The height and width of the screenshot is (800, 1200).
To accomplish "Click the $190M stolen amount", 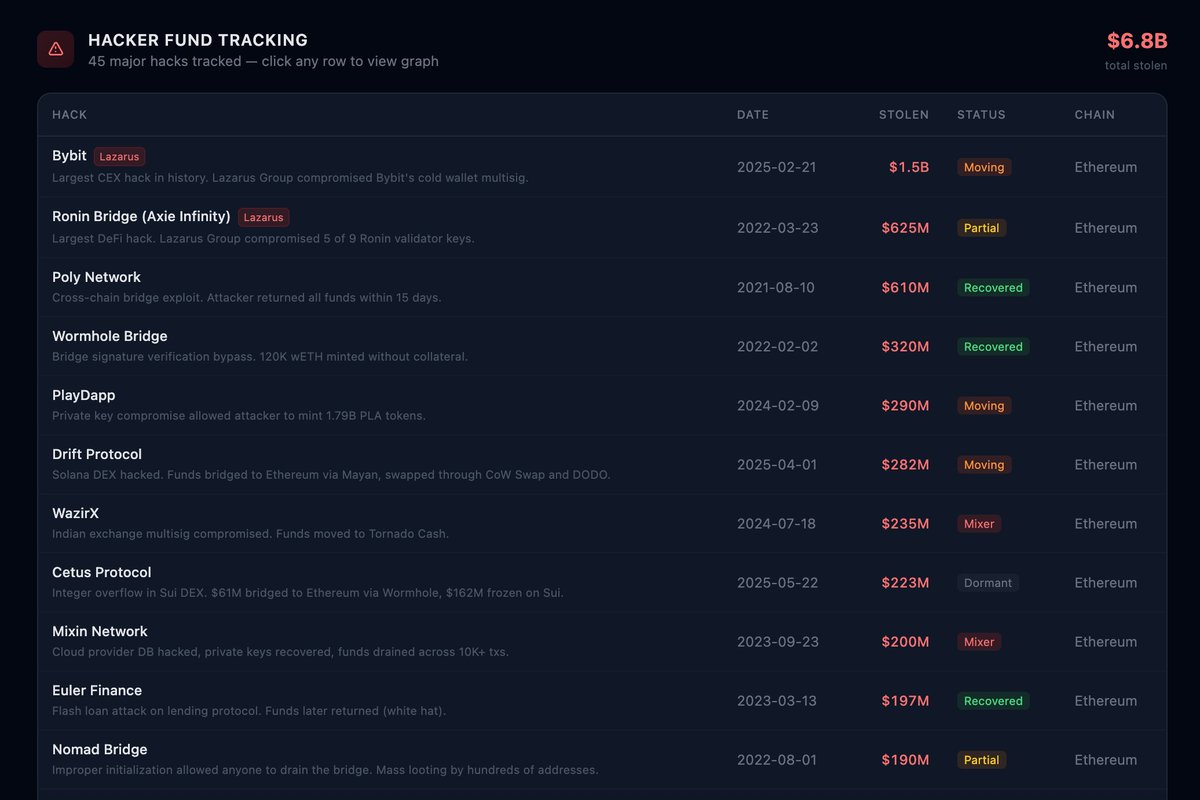I will pos(905,759).
